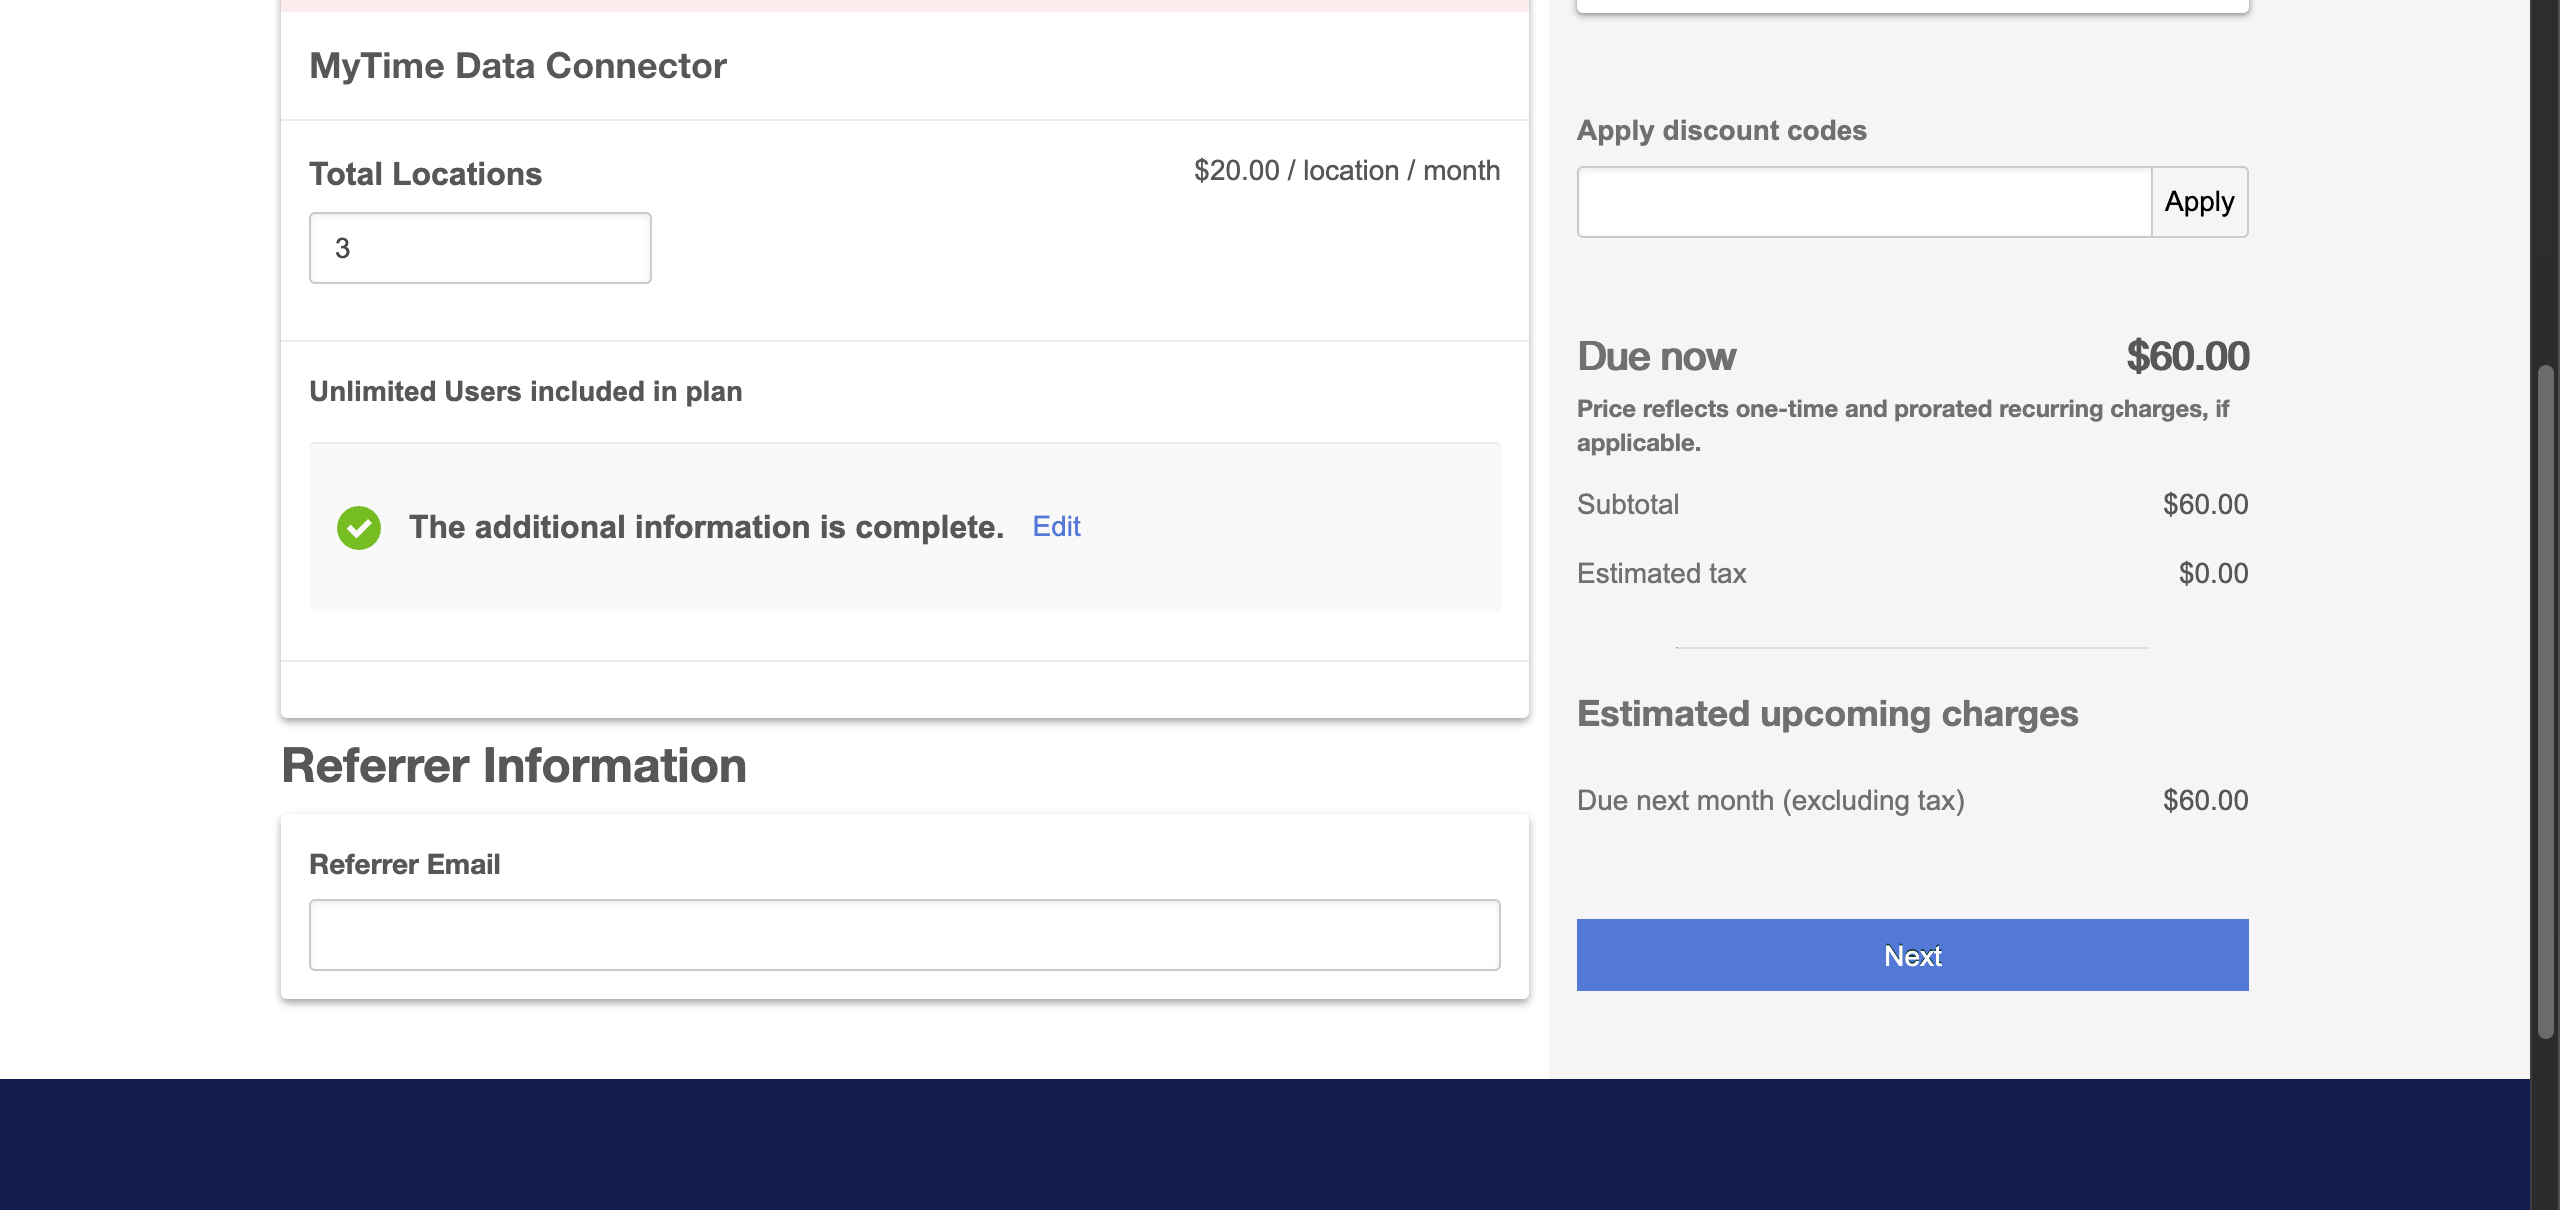This screenshot has width=2560, height=1210.
Task: Focus the Referrer Email input box
Action: tap(904, 935)
